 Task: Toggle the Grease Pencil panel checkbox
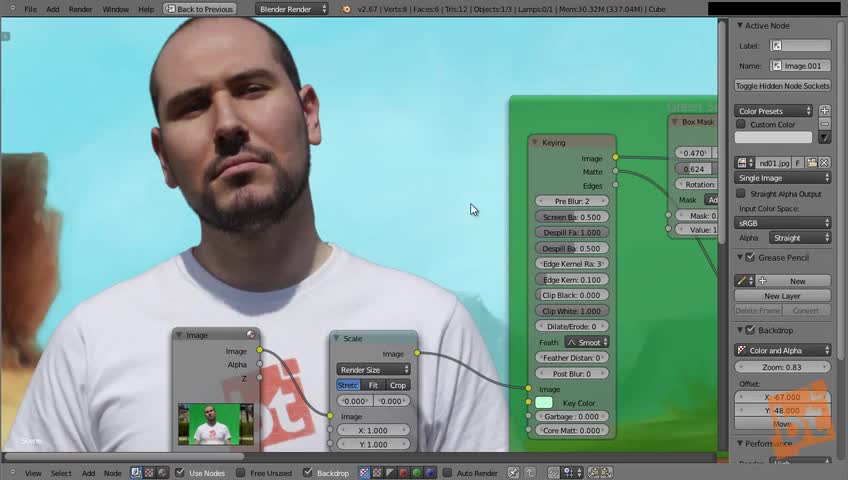(750, 257)
